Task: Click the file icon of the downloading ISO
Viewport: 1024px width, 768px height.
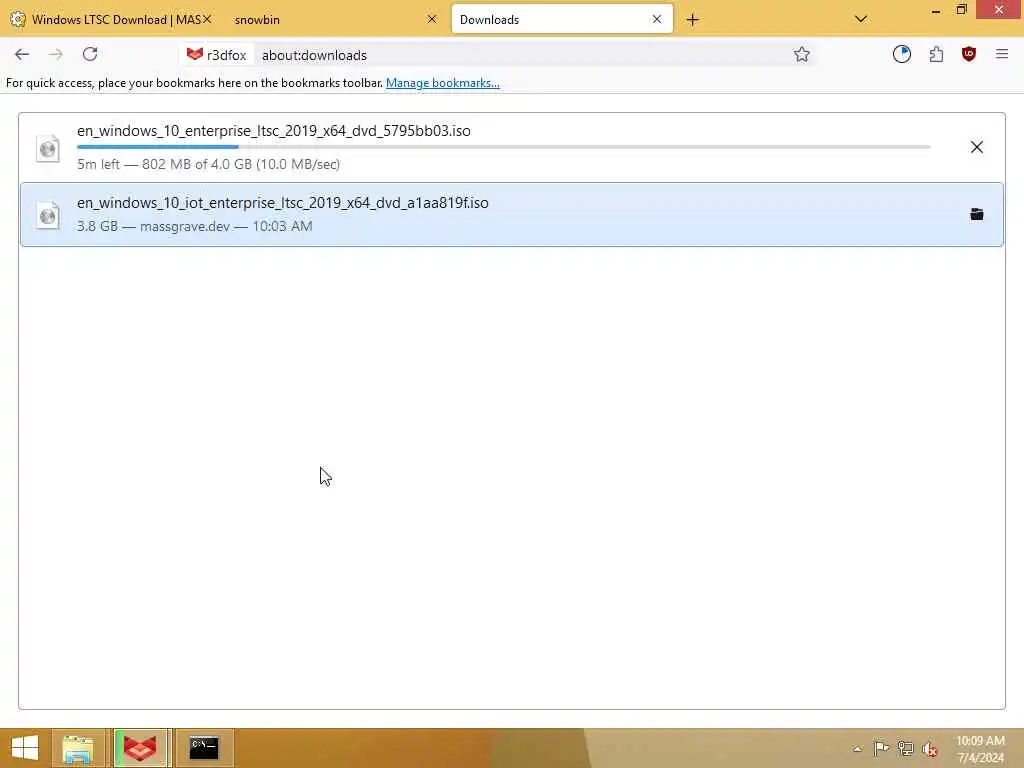Action: tap(48, 148)
